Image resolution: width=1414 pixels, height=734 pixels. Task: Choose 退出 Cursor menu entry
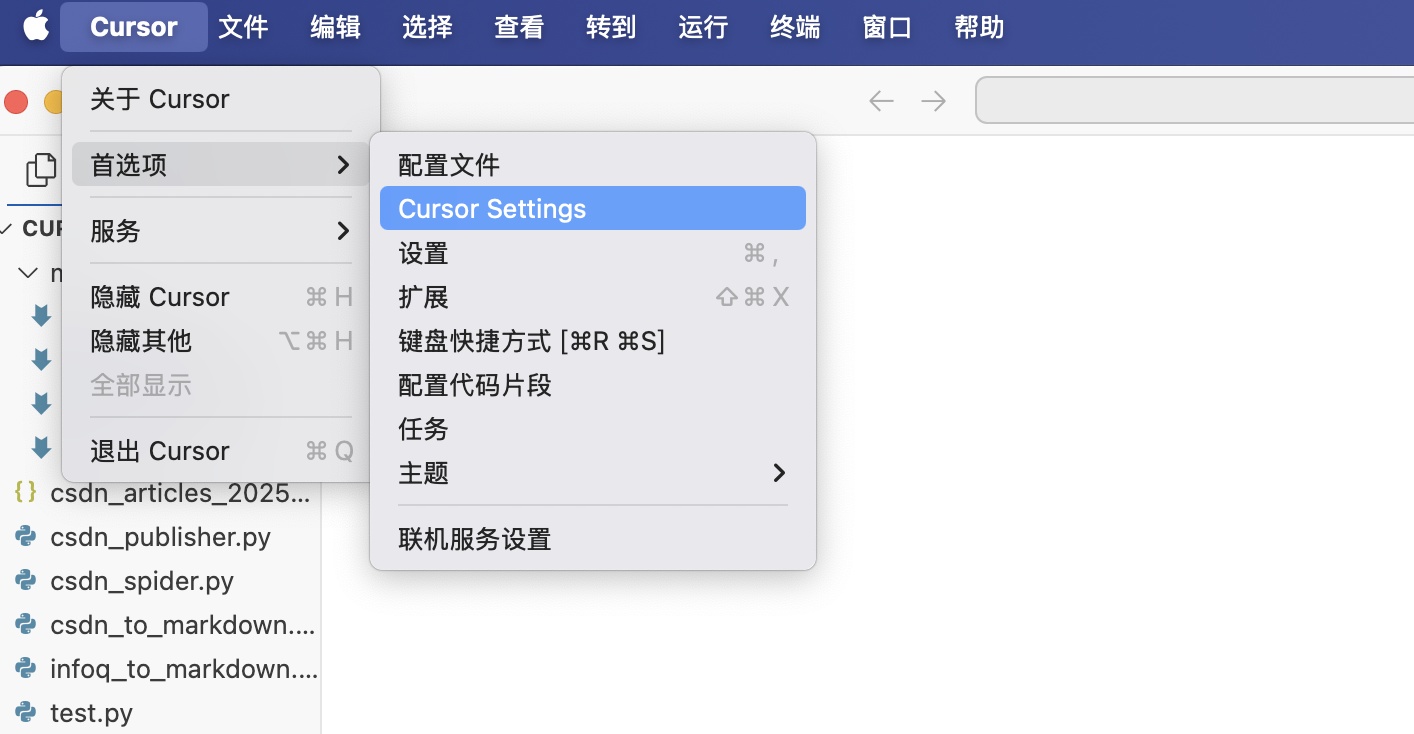160,451
